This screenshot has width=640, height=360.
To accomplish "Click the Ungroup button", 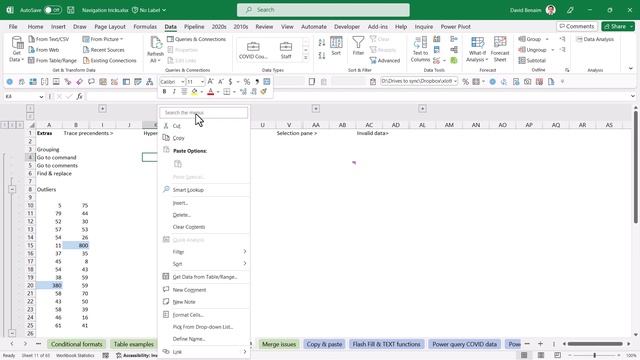I will pos(532,50).
